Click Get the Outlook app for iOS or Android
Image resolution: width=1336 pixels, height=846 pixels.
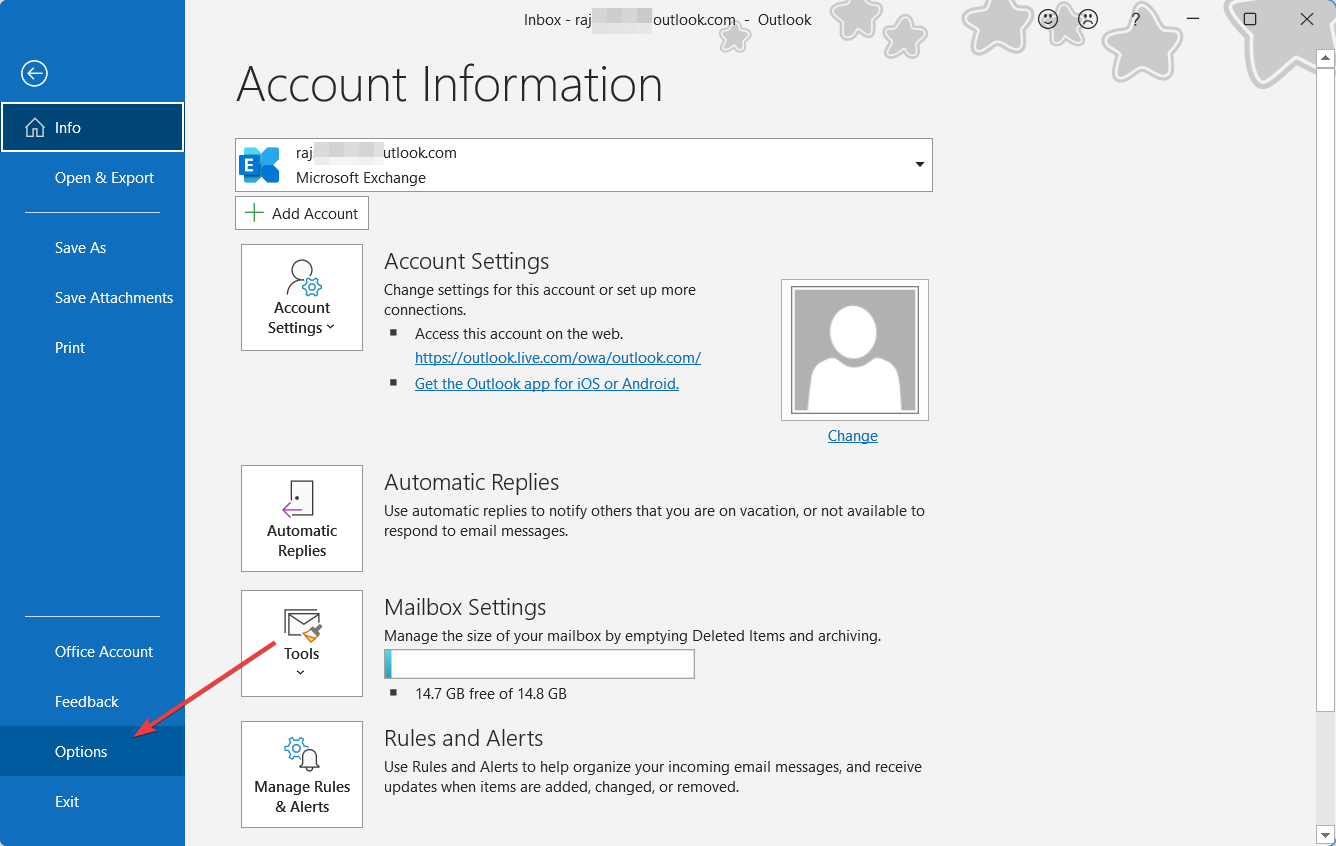tap(547, 383)
